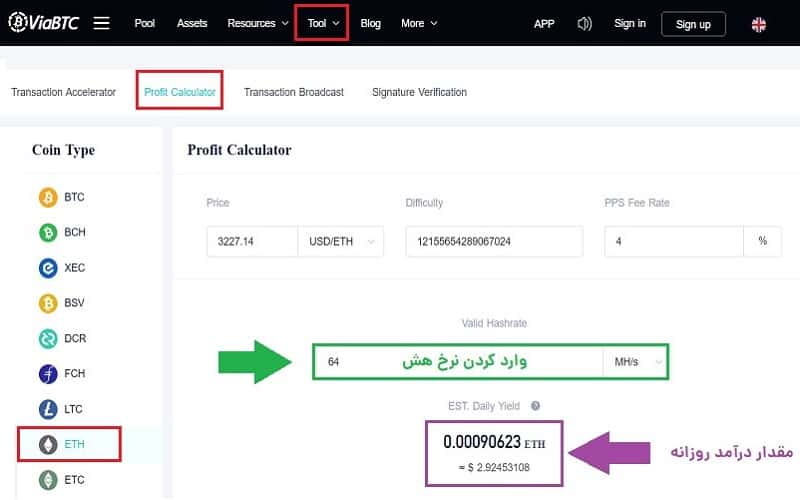Click the Difficulty label
800x500 pixels.
[424, 203]
